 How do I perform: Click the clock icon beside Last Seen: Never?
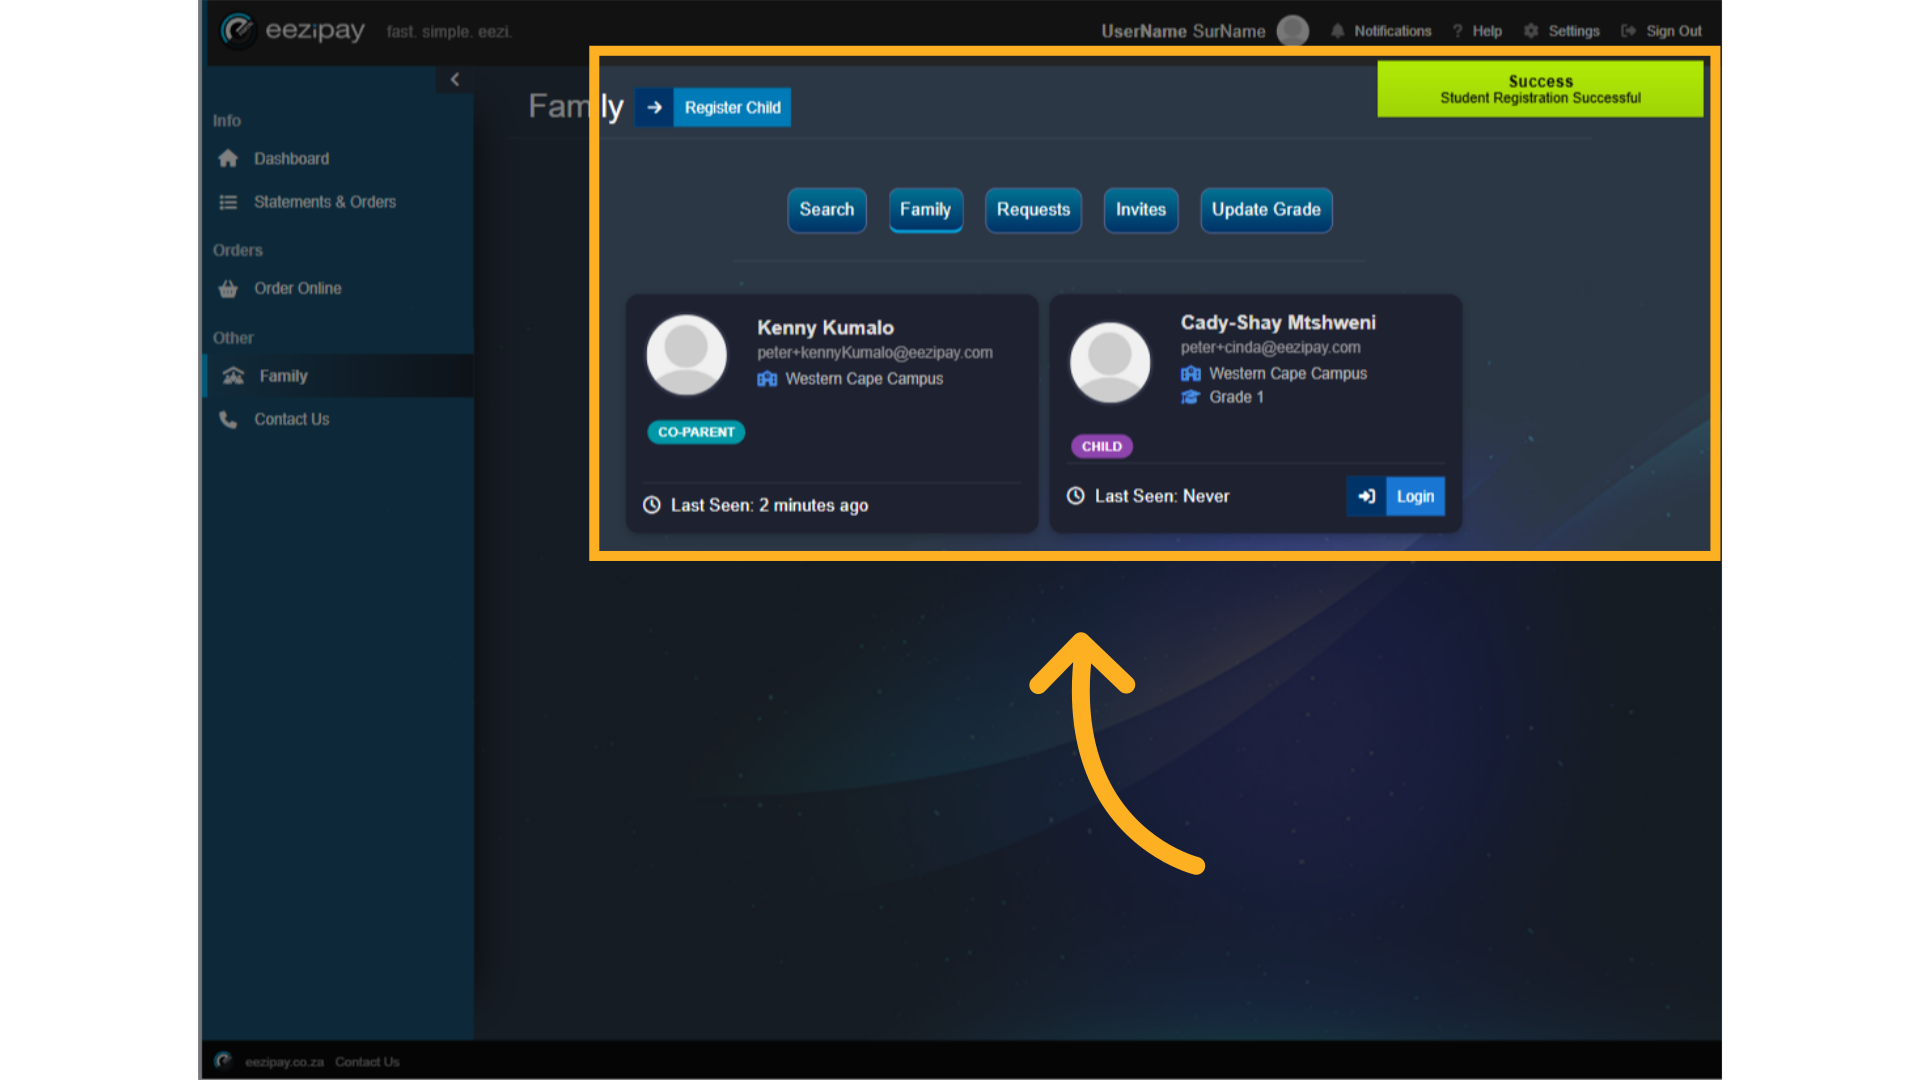[1076, 496]
